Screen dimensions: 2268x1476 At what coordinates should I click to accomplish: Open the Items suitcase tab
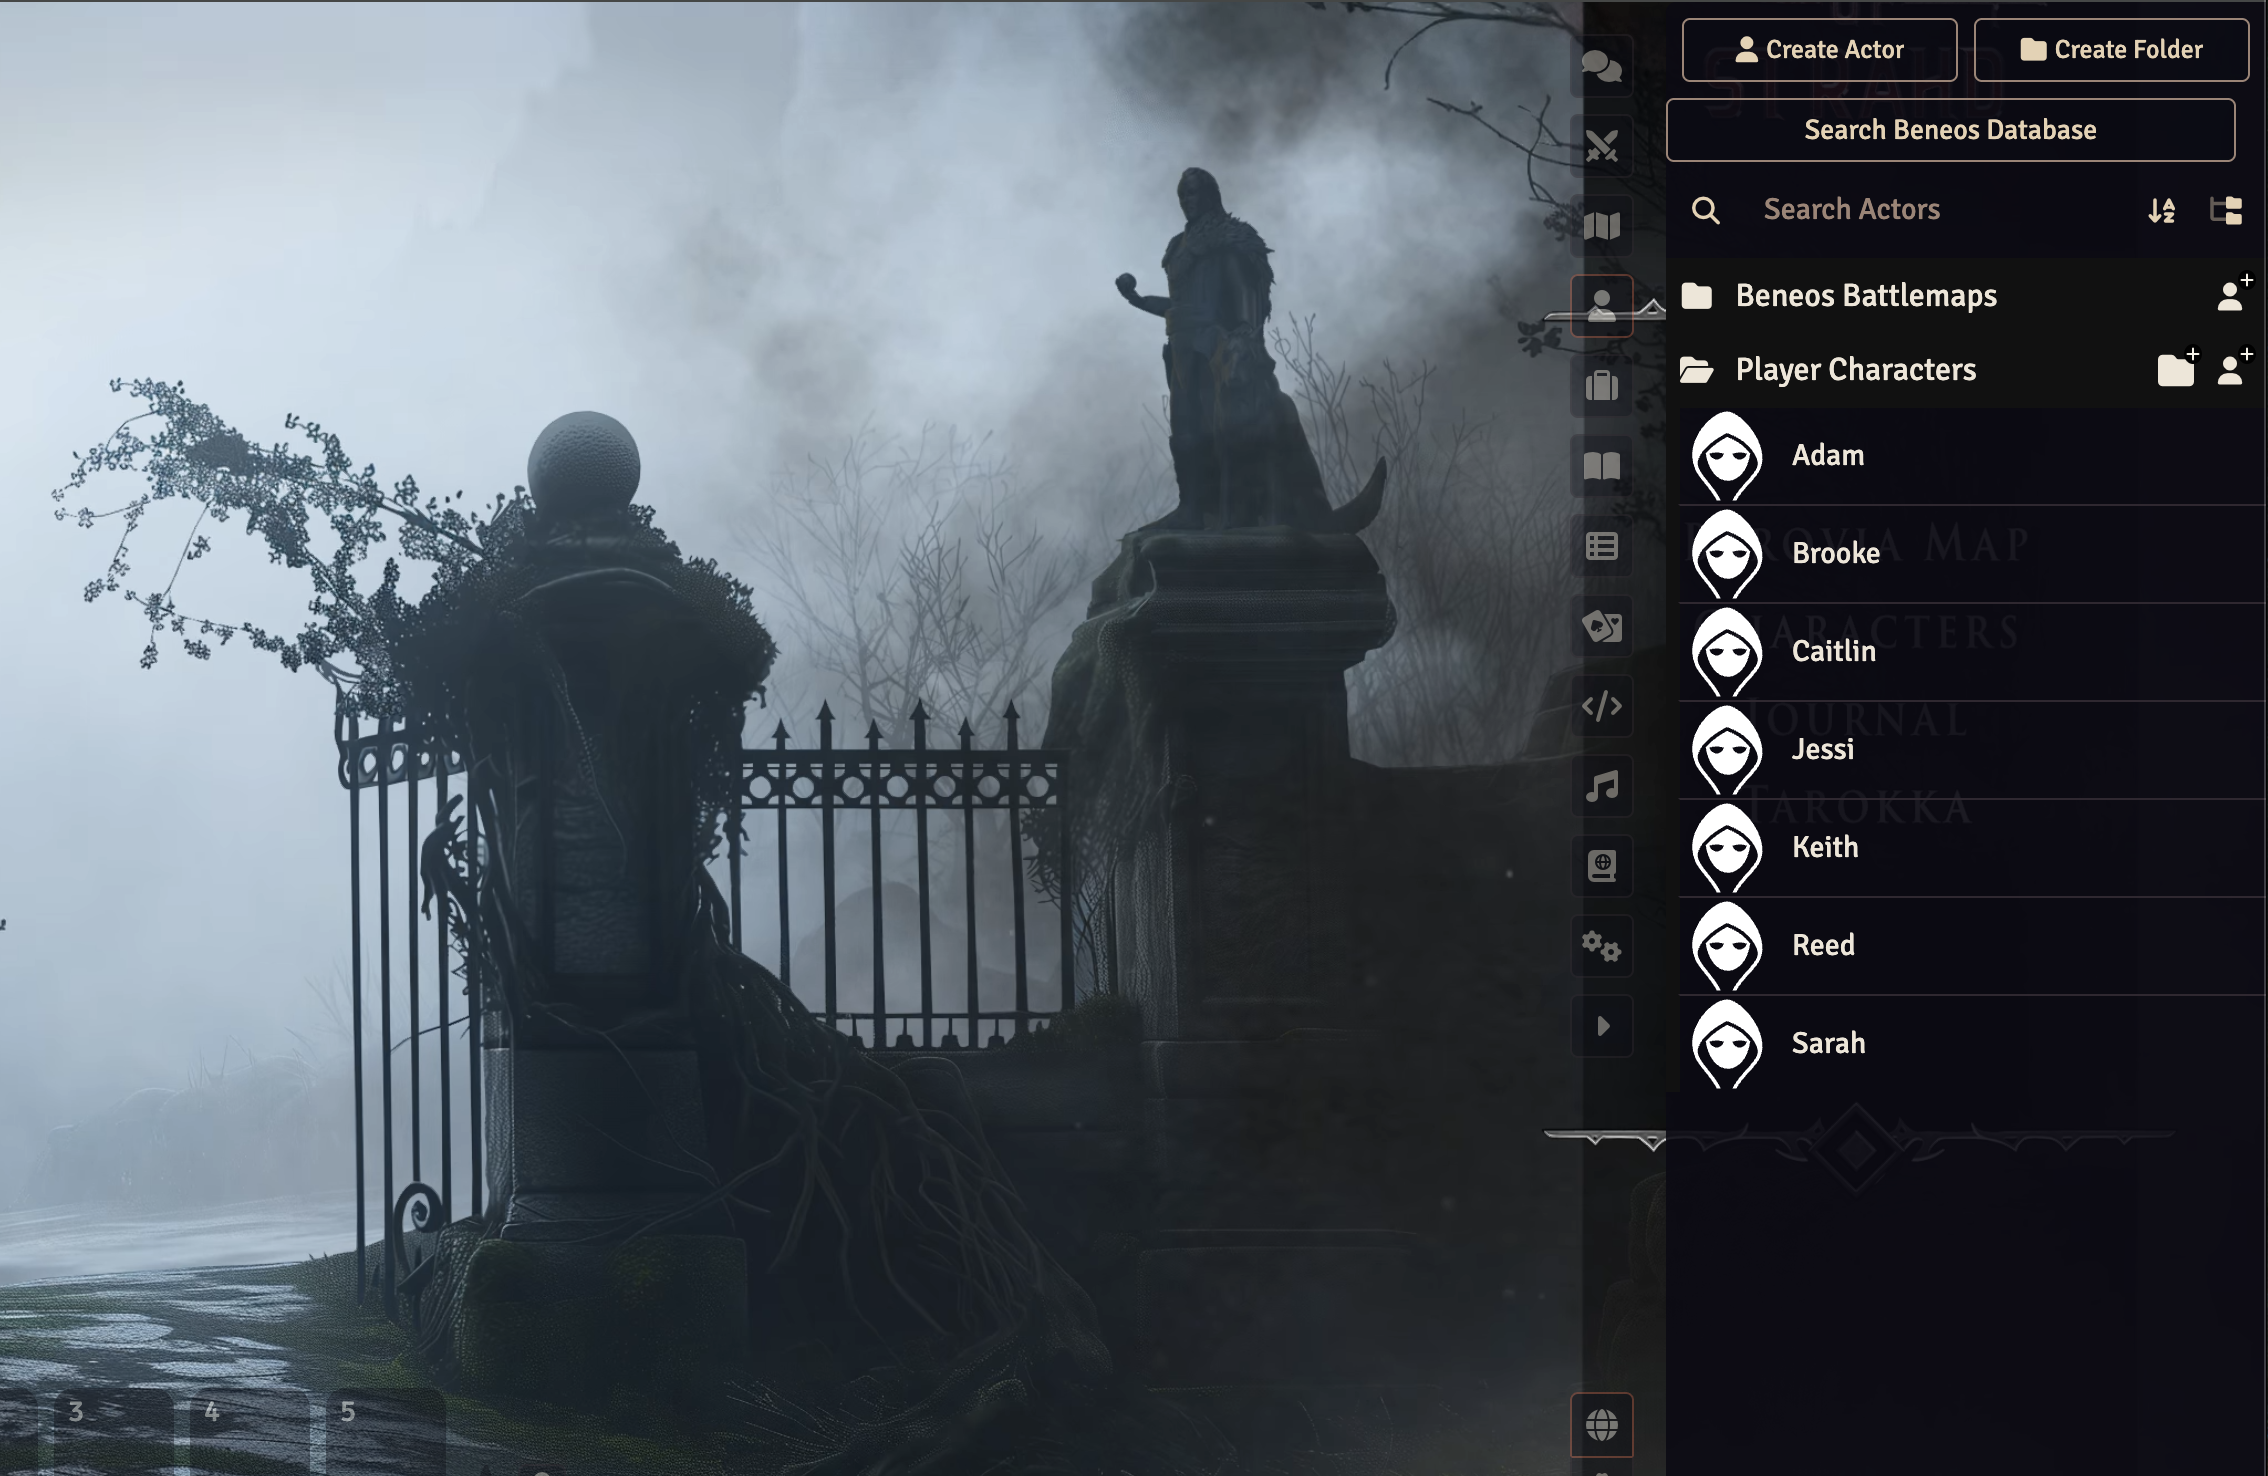[1601, 386]
